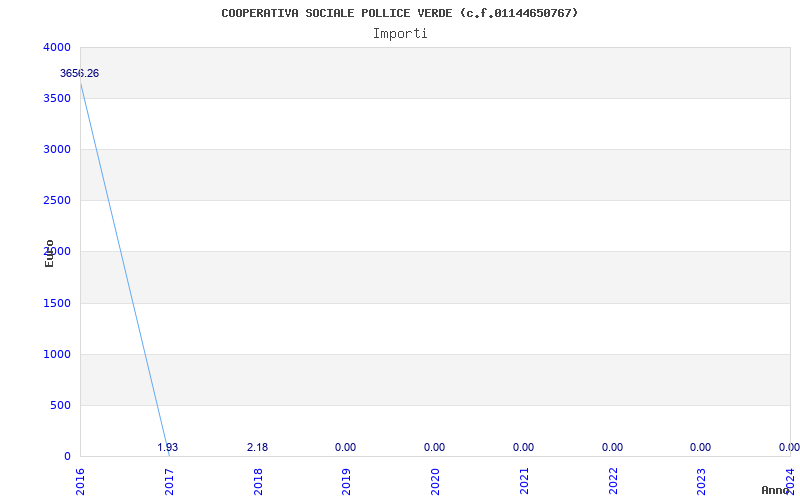Click the 2018 x-axis label
This screenshot has height=500, width=800.
click(258, 482)
